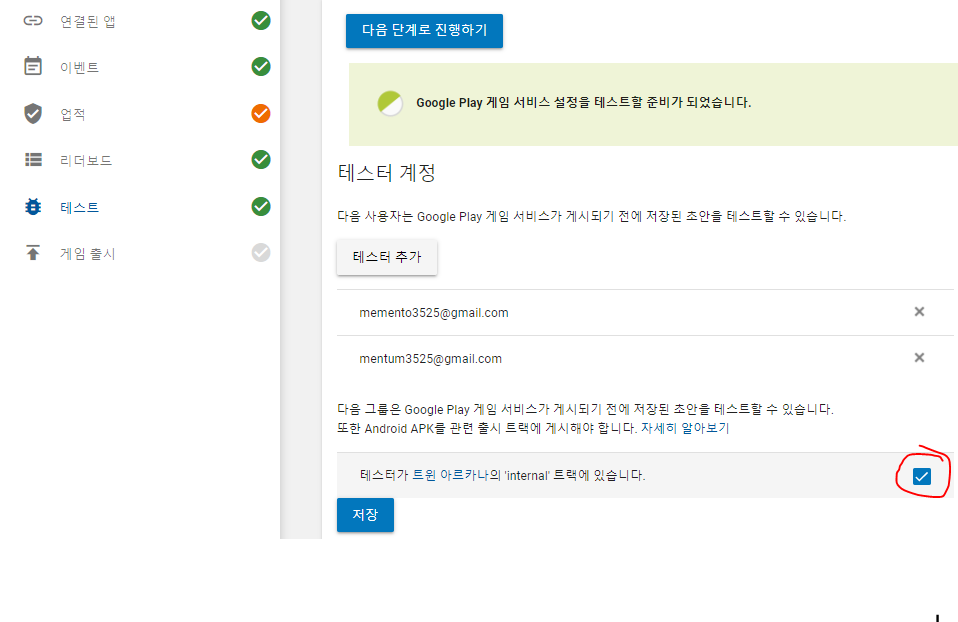Image resolution: width=958 pixels, height=622 pixels.
Task: Click the upload icon beside 게임 출시
Action: [x=33, y=253]
